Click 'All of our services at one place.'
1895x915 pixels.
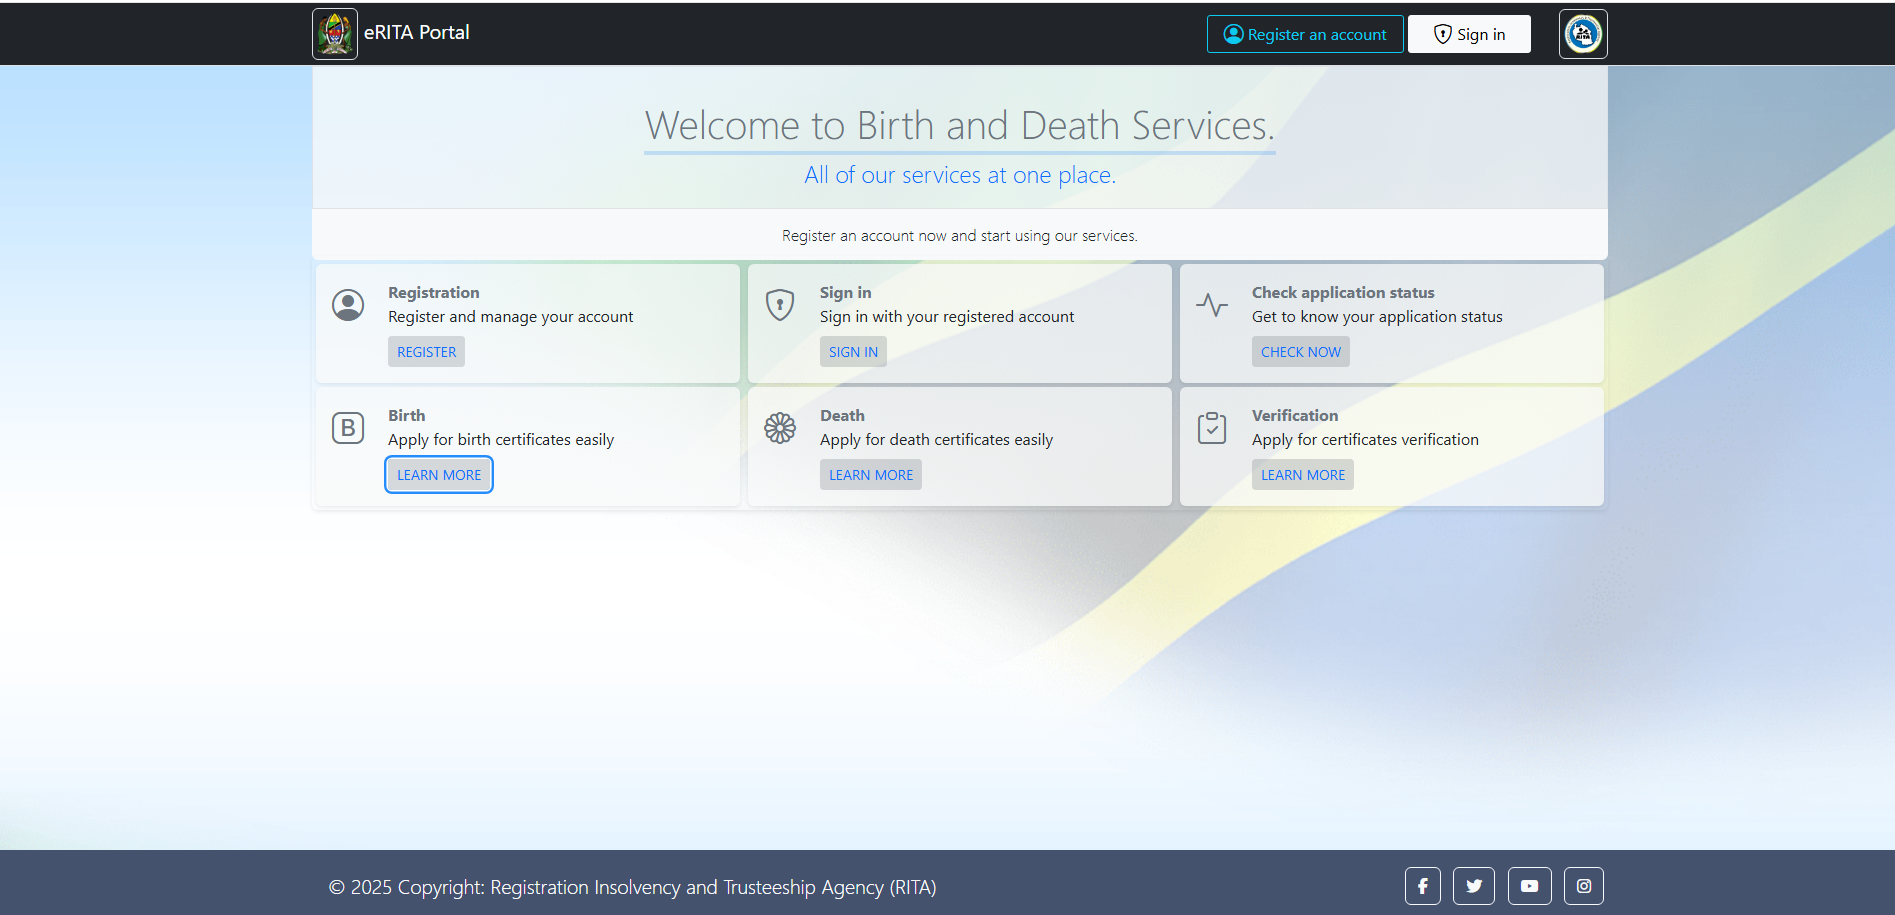point(960,175)
